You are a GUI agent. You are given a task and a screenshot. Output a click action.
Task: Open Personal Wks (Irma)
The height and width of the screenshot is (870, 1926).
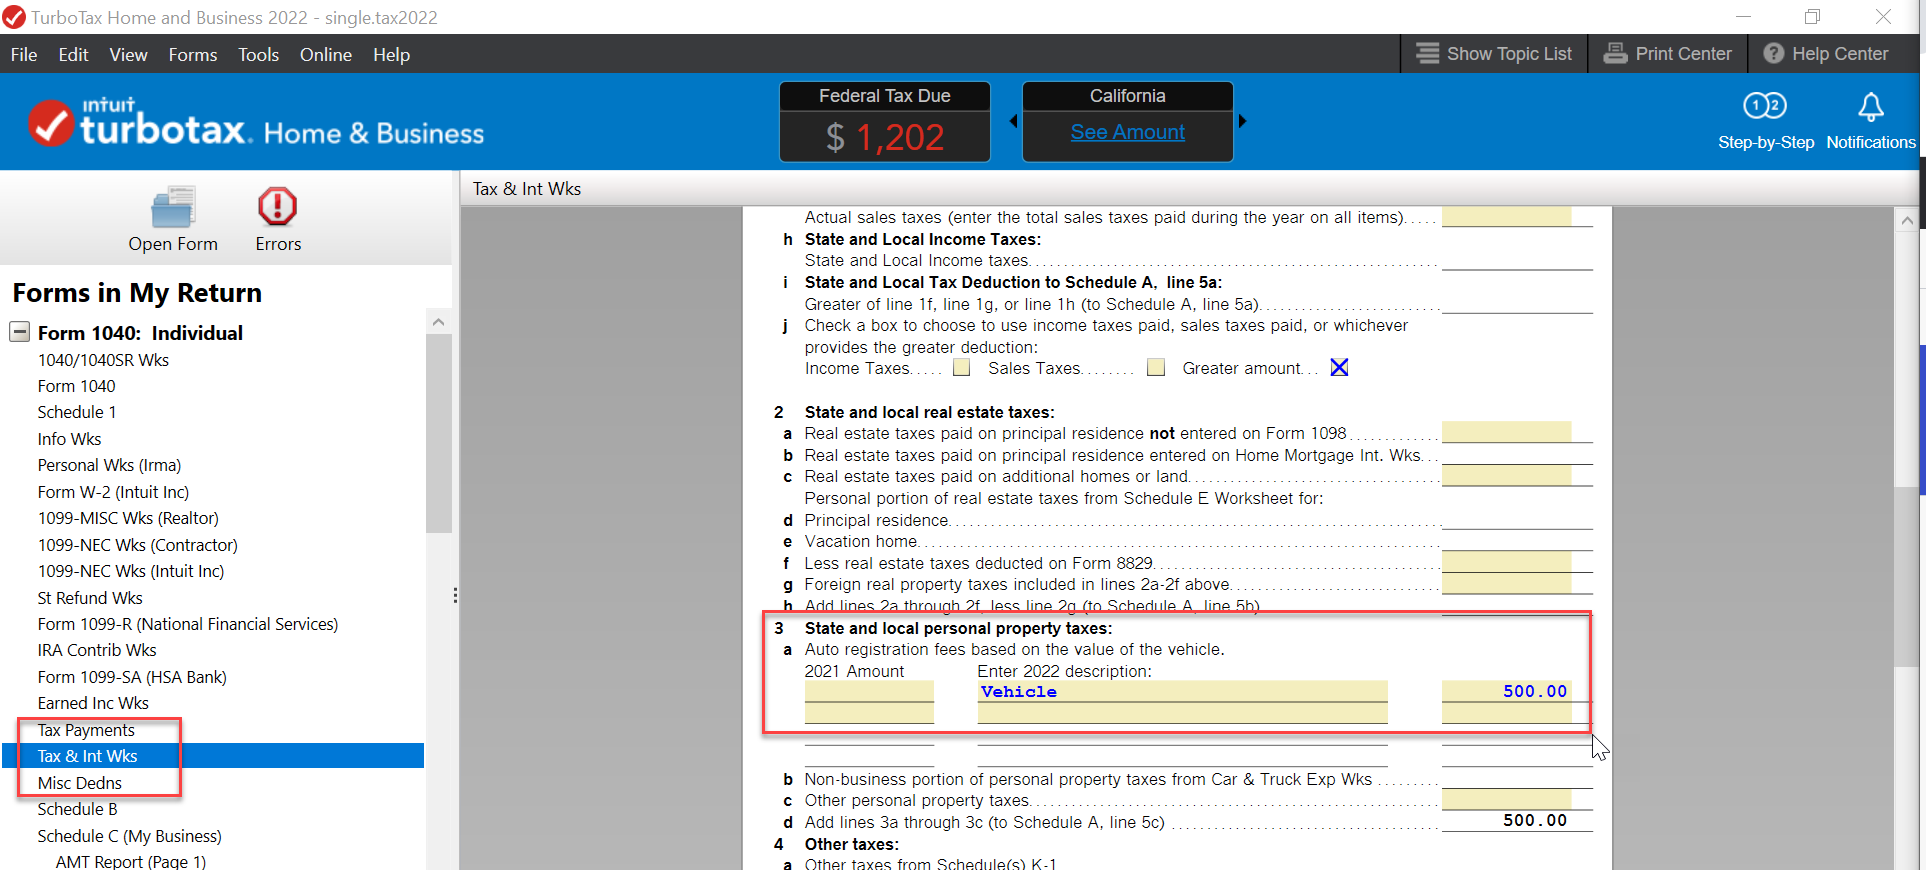point(109,465)
